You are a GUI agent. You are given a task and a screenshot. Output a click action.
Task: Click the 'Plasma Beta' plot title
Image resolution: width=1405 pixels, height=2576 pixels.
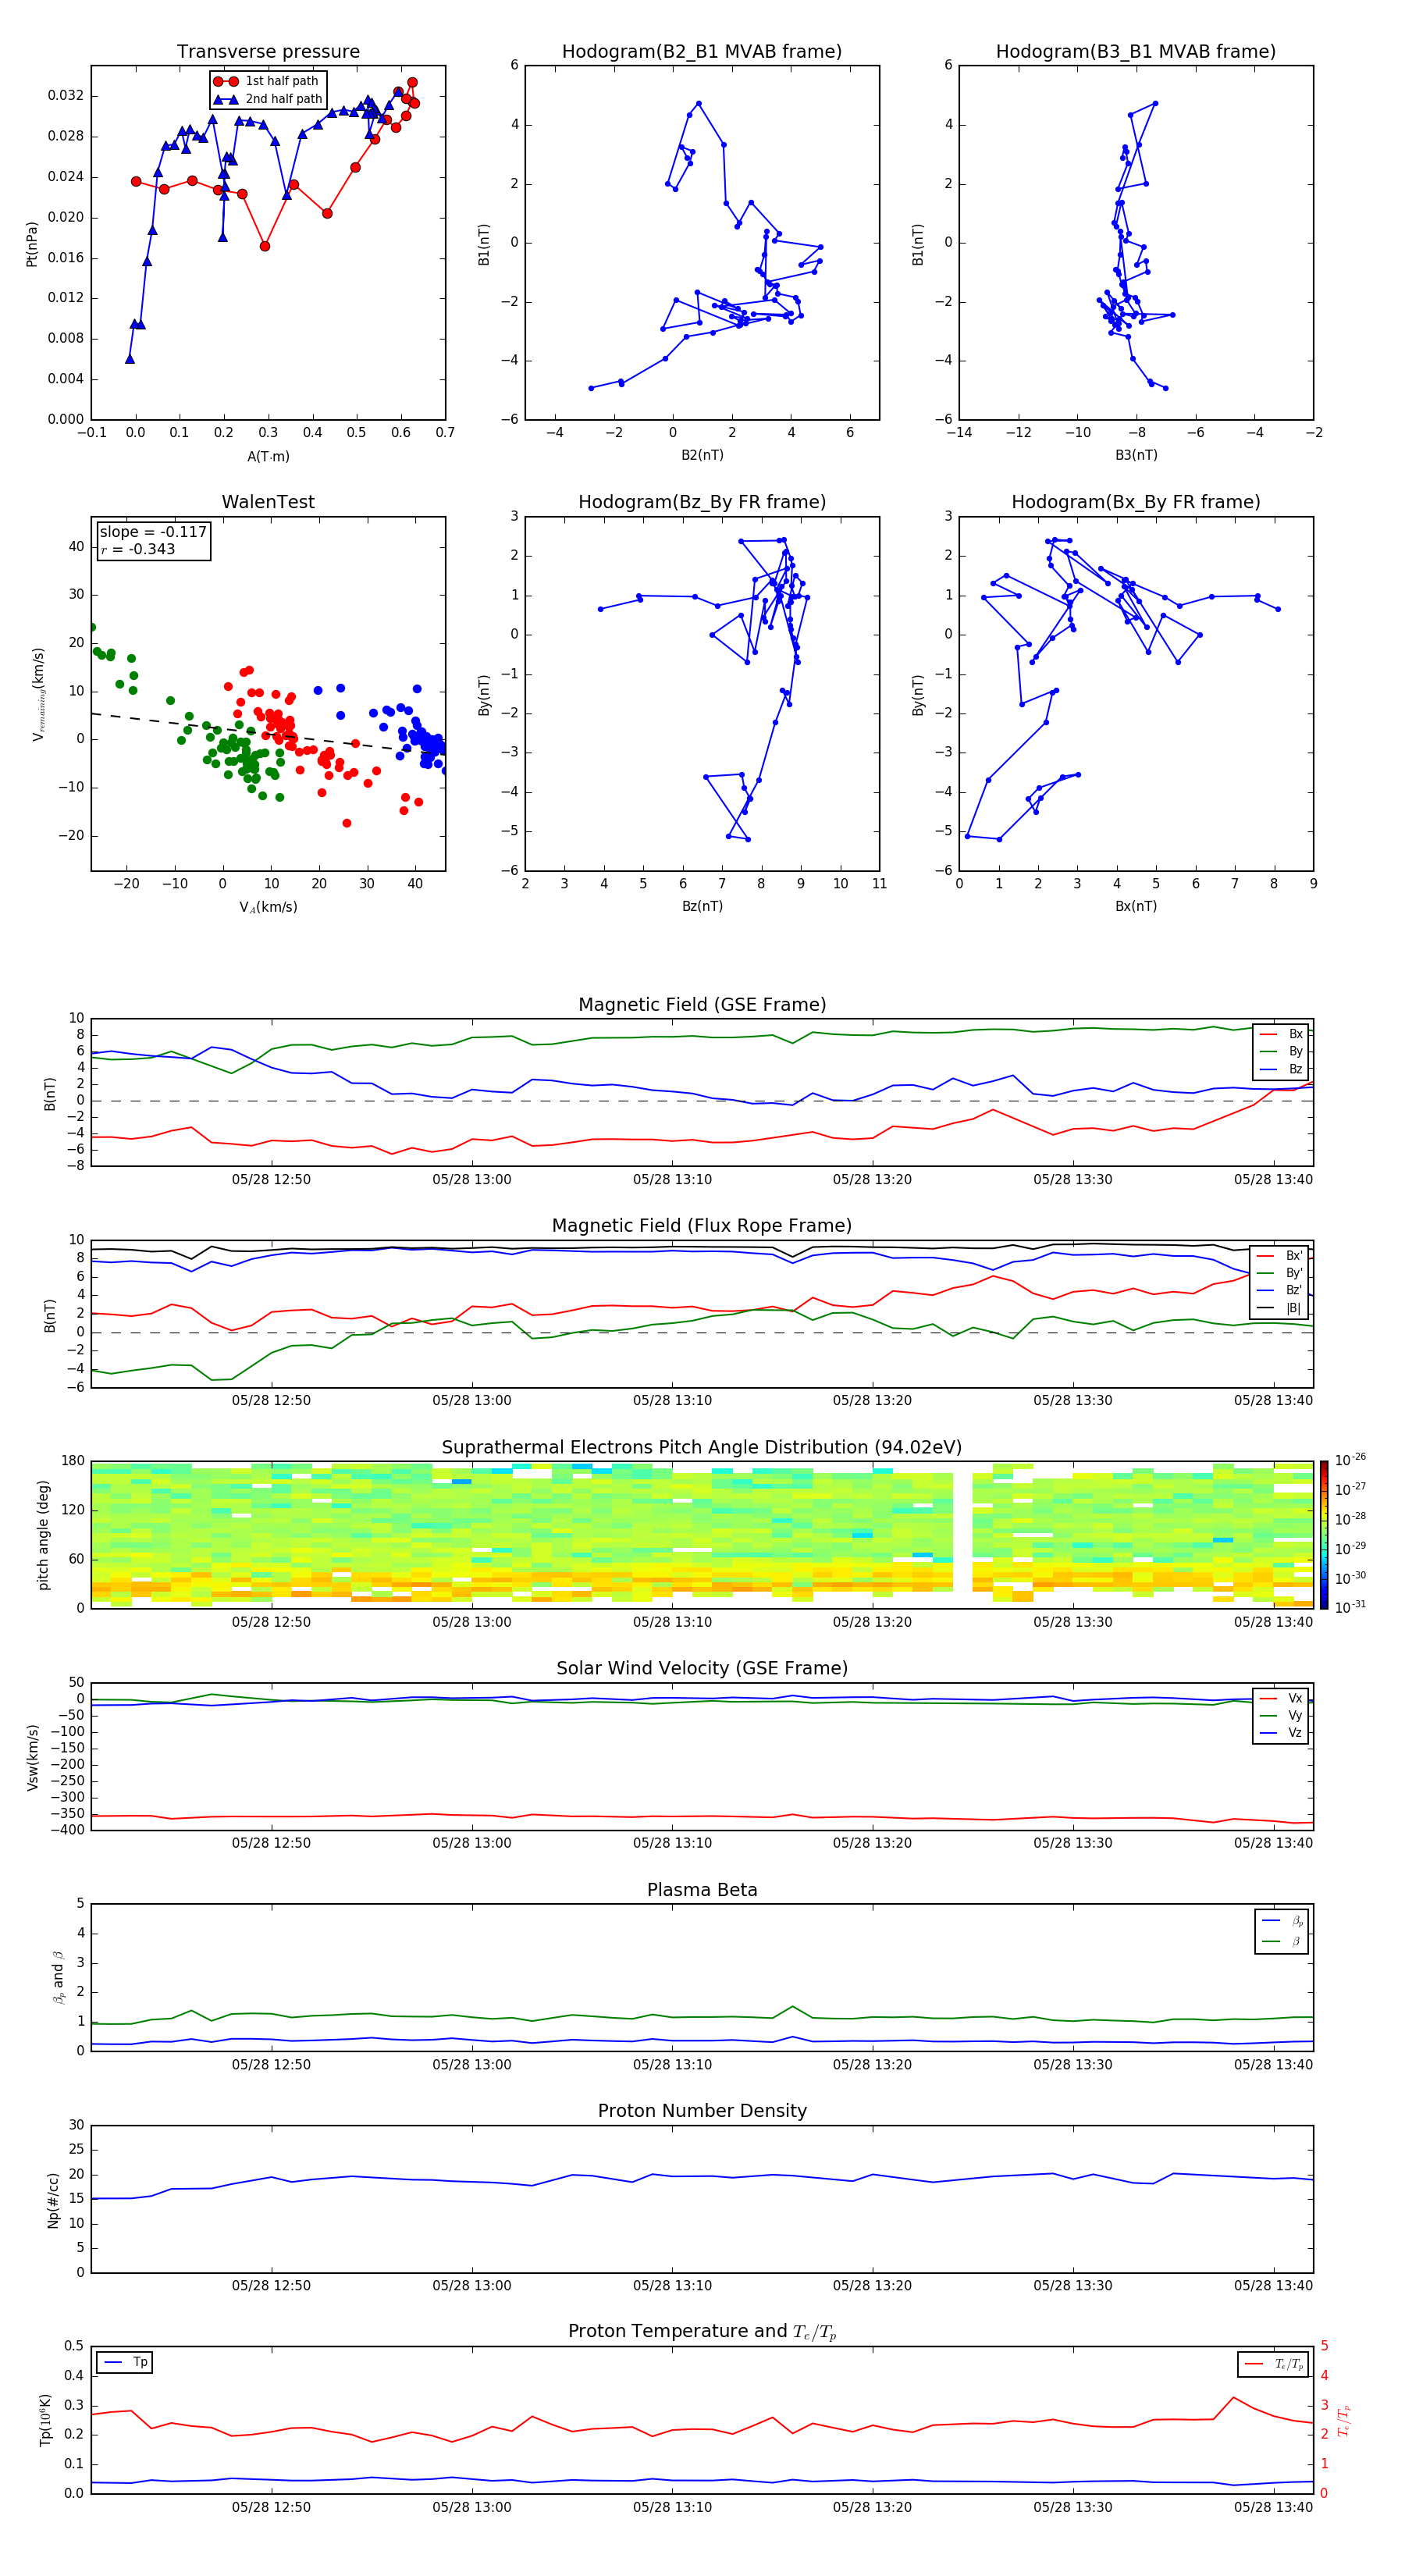(702, 1890)
